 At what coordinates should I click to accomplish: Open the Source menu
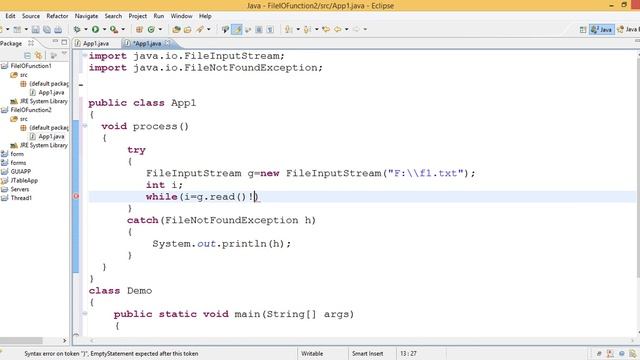(31, 16)
